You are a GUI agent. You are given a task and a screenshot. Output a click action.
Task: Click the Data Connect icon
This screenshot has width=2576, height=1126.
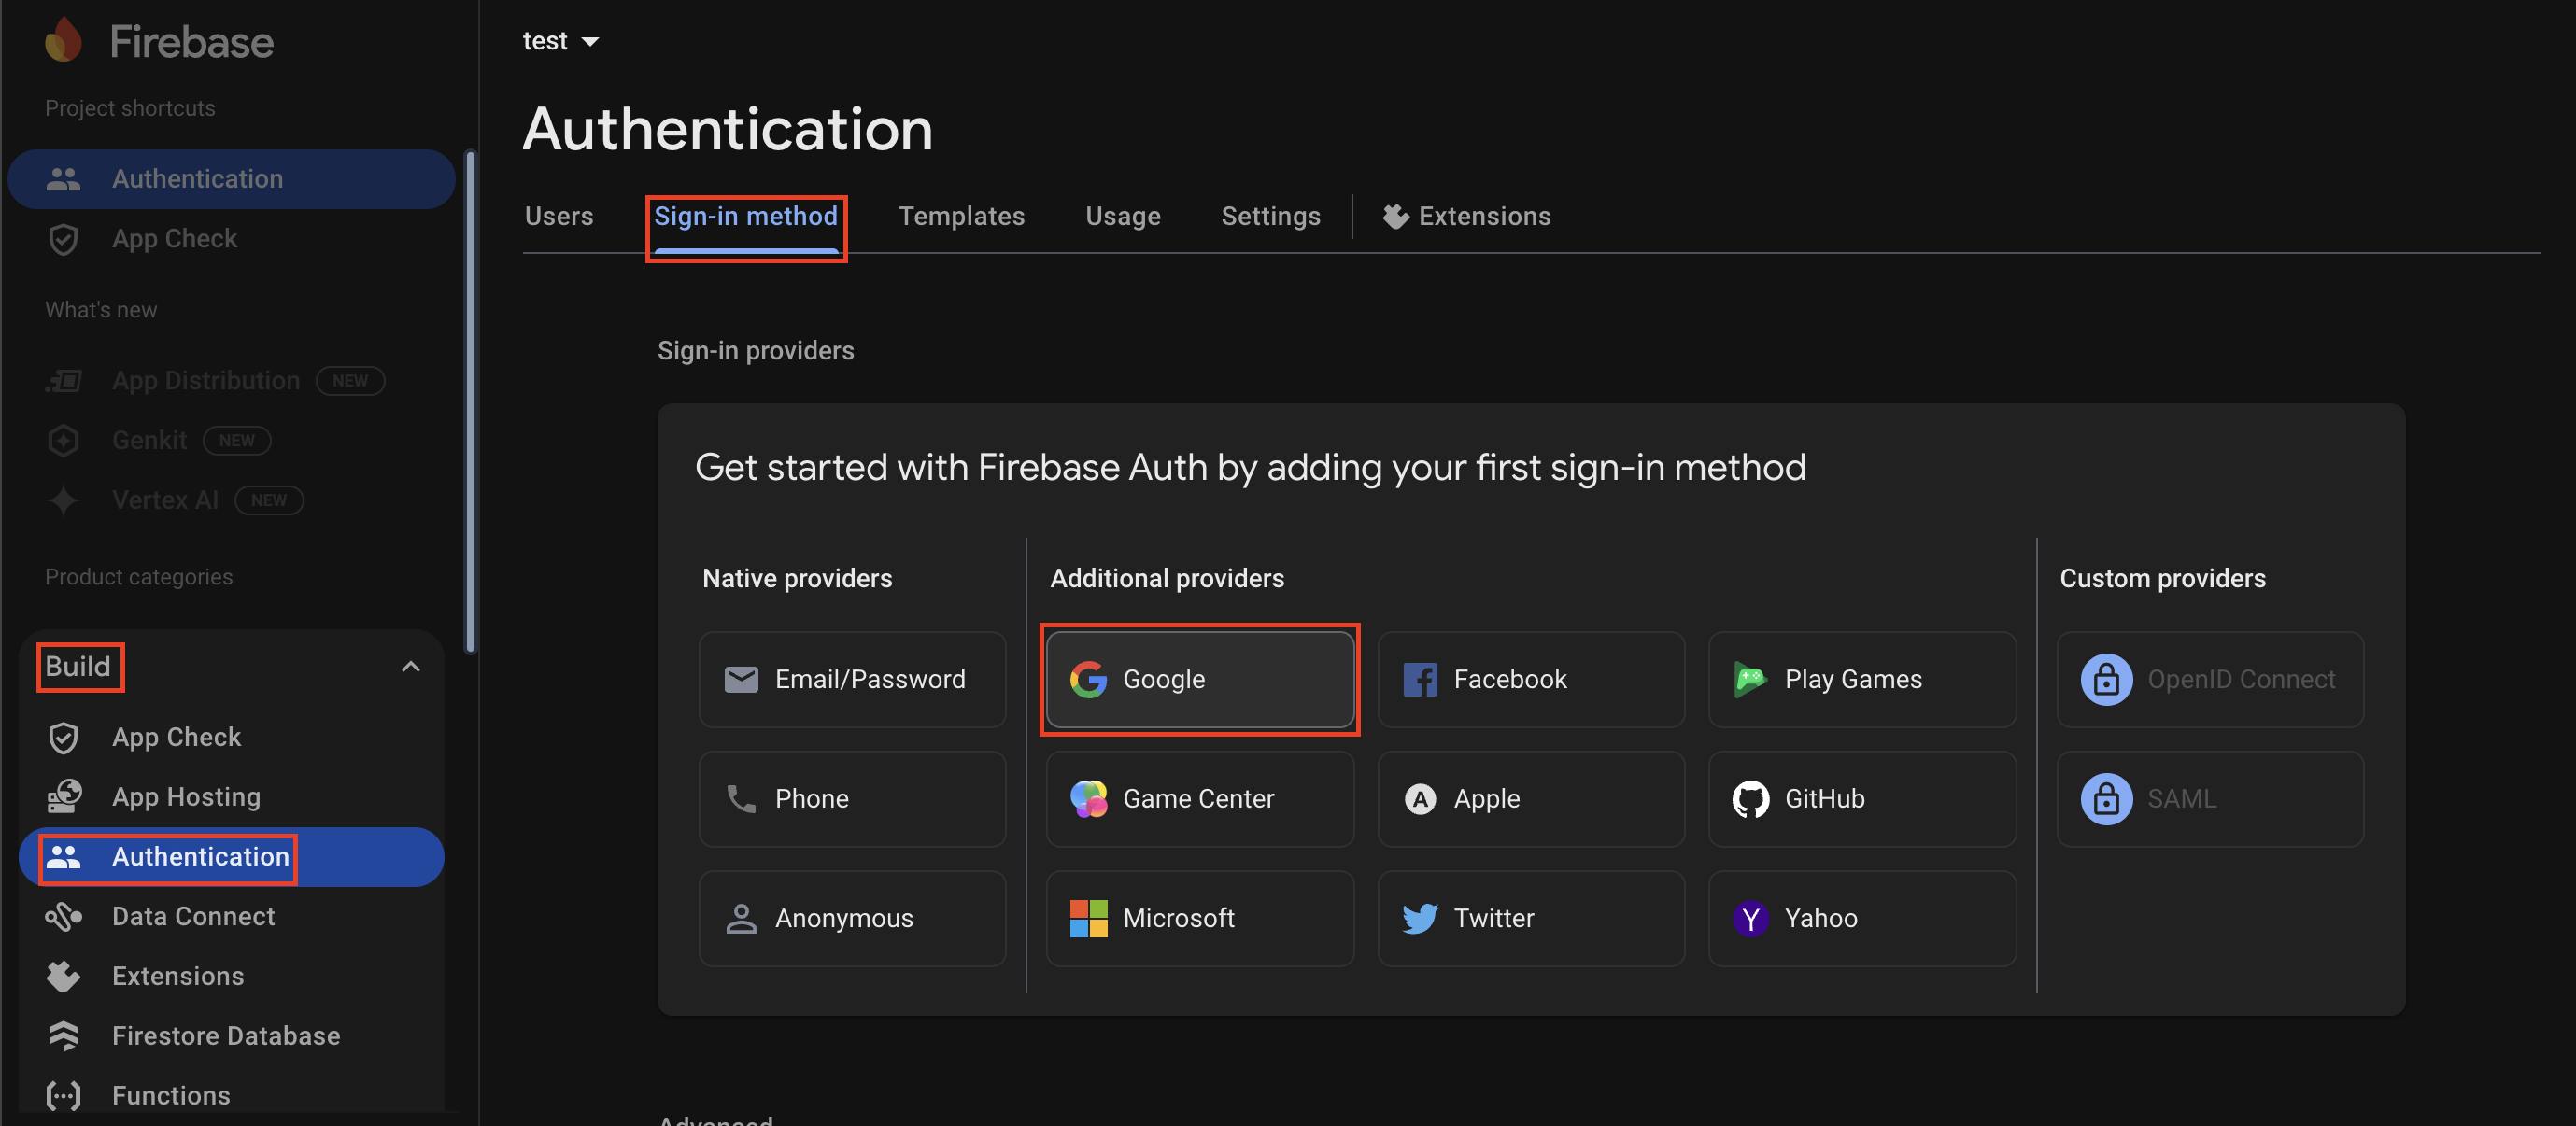[63, 917]
